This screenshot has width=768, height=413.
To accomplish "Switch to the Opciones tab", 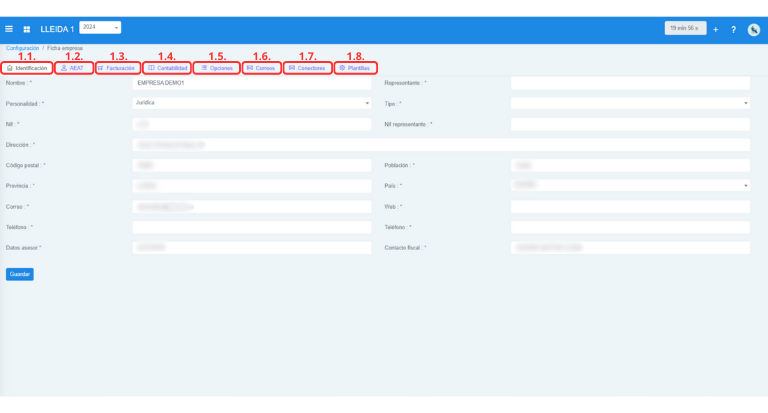I will (216, 68).
